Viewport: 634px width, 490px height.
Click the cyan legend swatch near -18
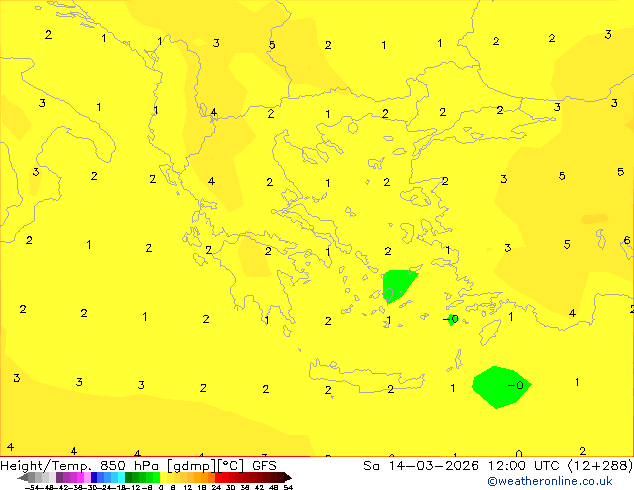point(121,477)
